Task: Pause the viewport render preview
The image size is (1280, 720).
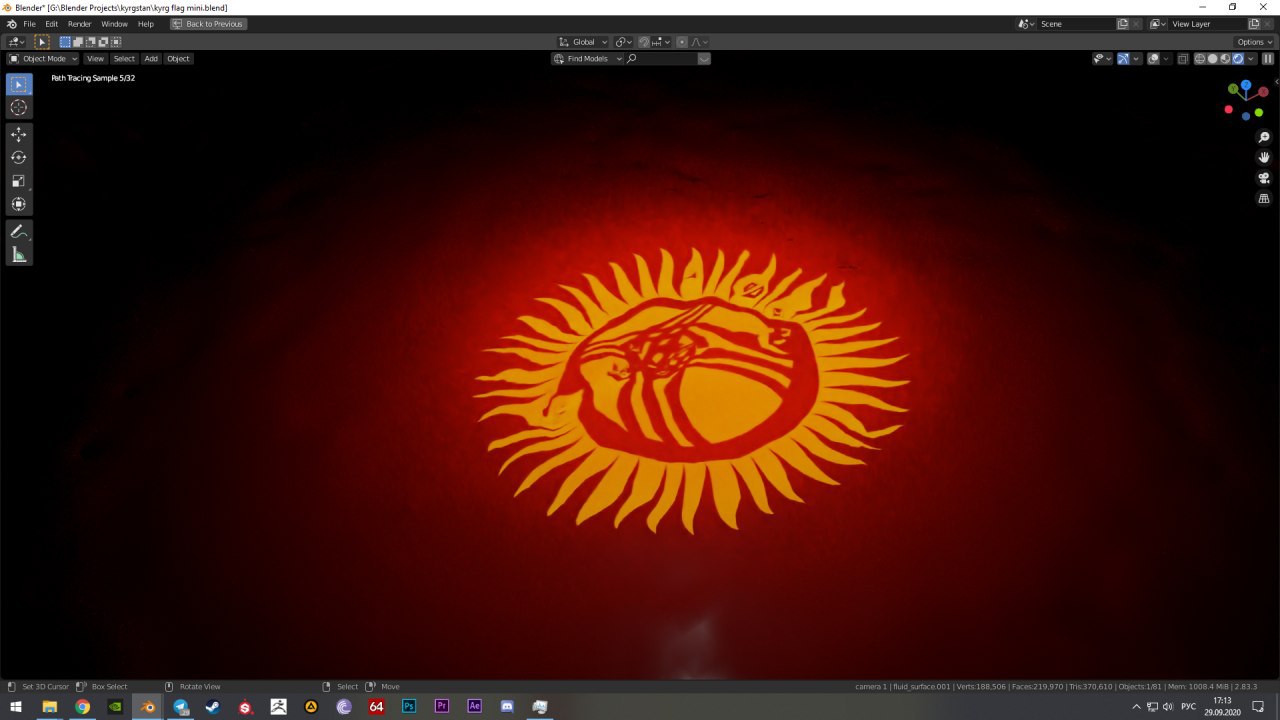Action: tap(1268, 58)
